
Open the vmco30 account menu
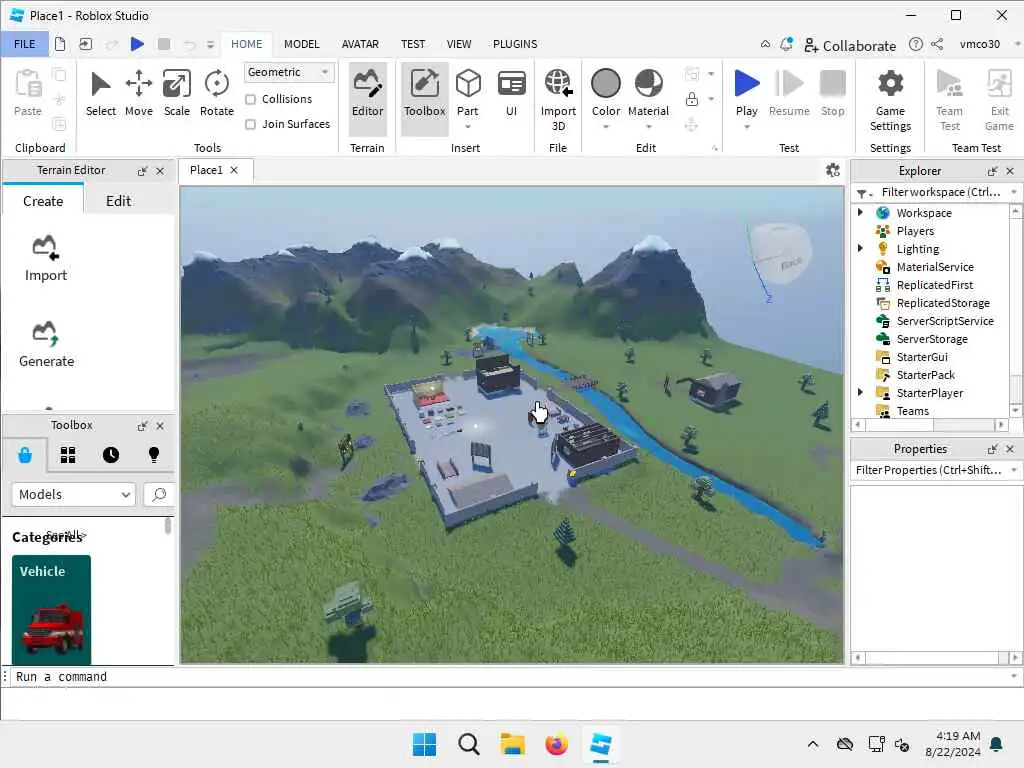click(980, 44)
